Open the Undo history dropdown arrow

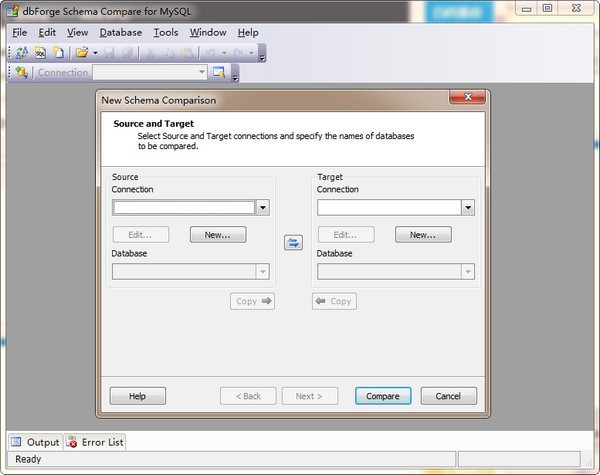point(224,53)
